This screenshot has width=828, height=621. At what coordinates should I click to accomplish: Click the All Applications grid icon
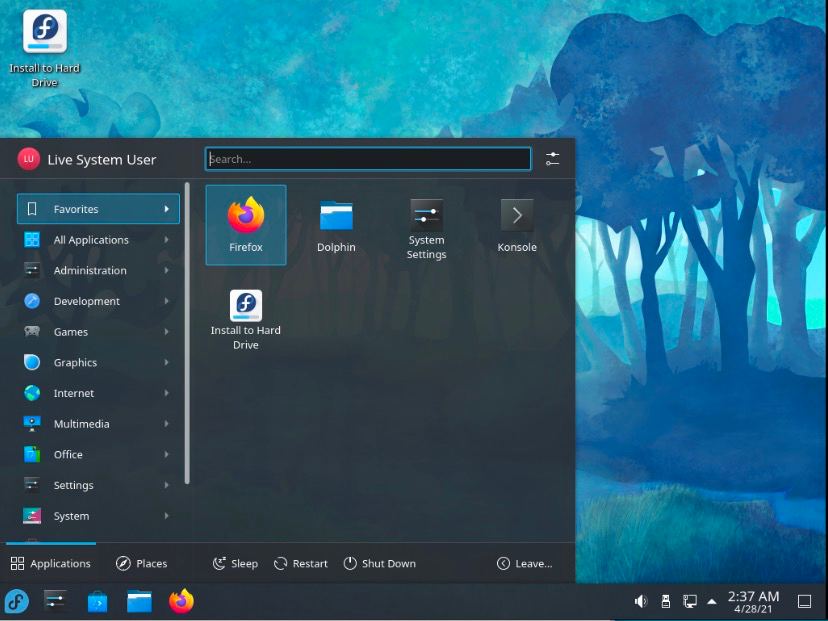pyautogui.click(x=32, y=240)
